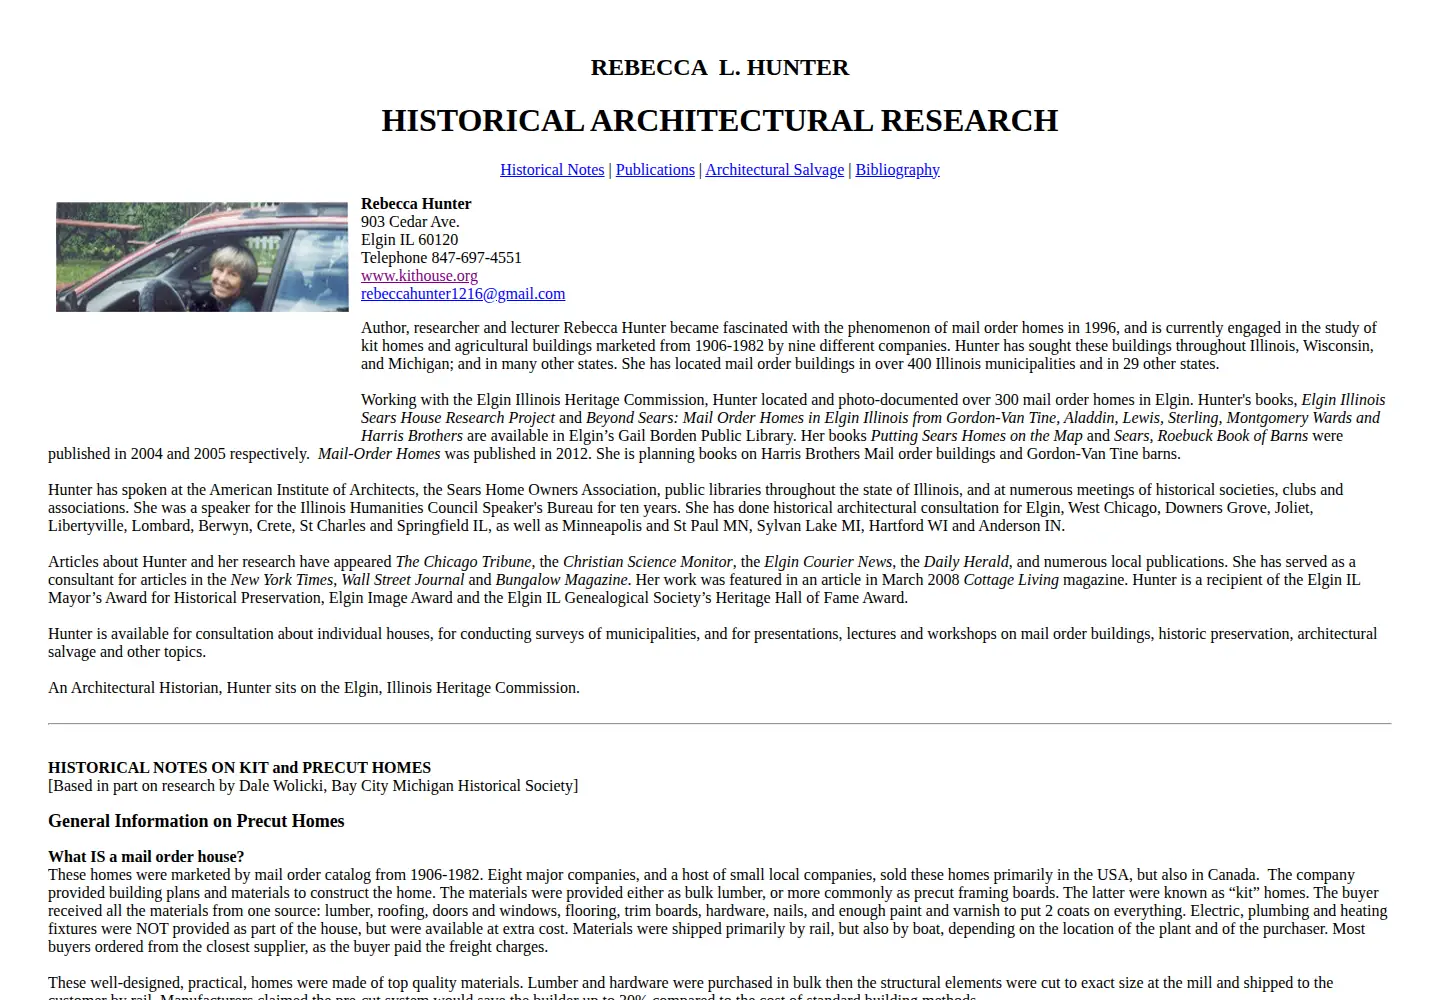
Task: Click the 'Based in part on research by Dale Wolicki' line
Action: [x=313, y=786]
